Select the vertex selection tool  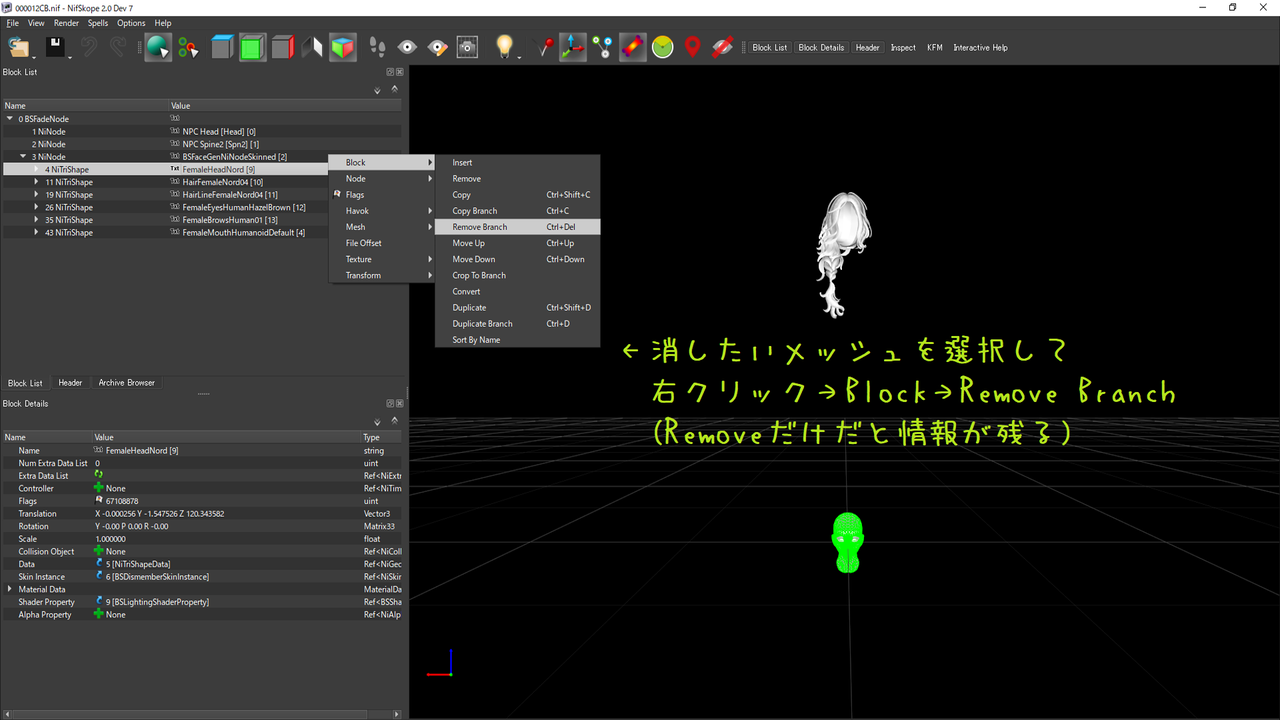click(x=188, y=47)
